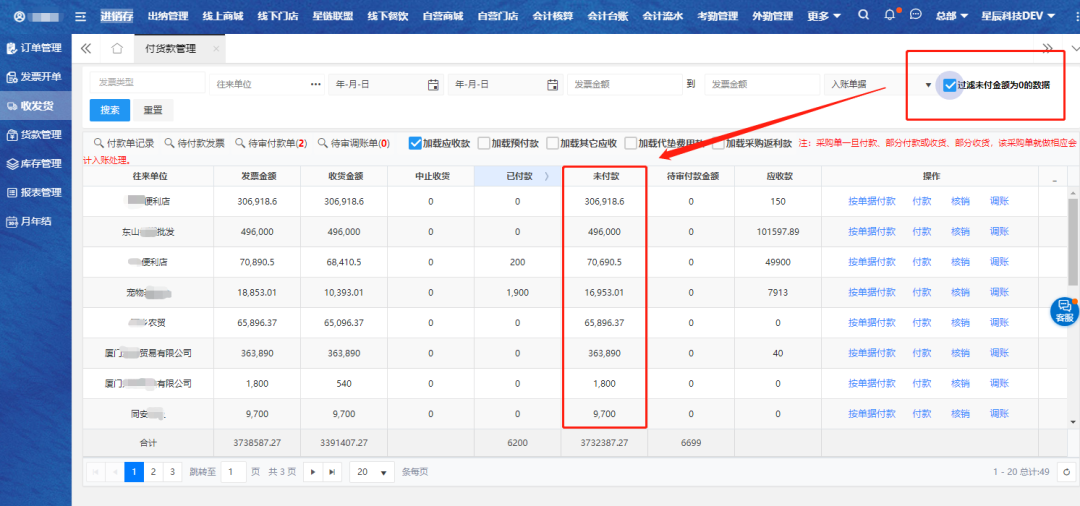Open the chat message bubble icon
The image size is (1080, 506).
(915, 15)
